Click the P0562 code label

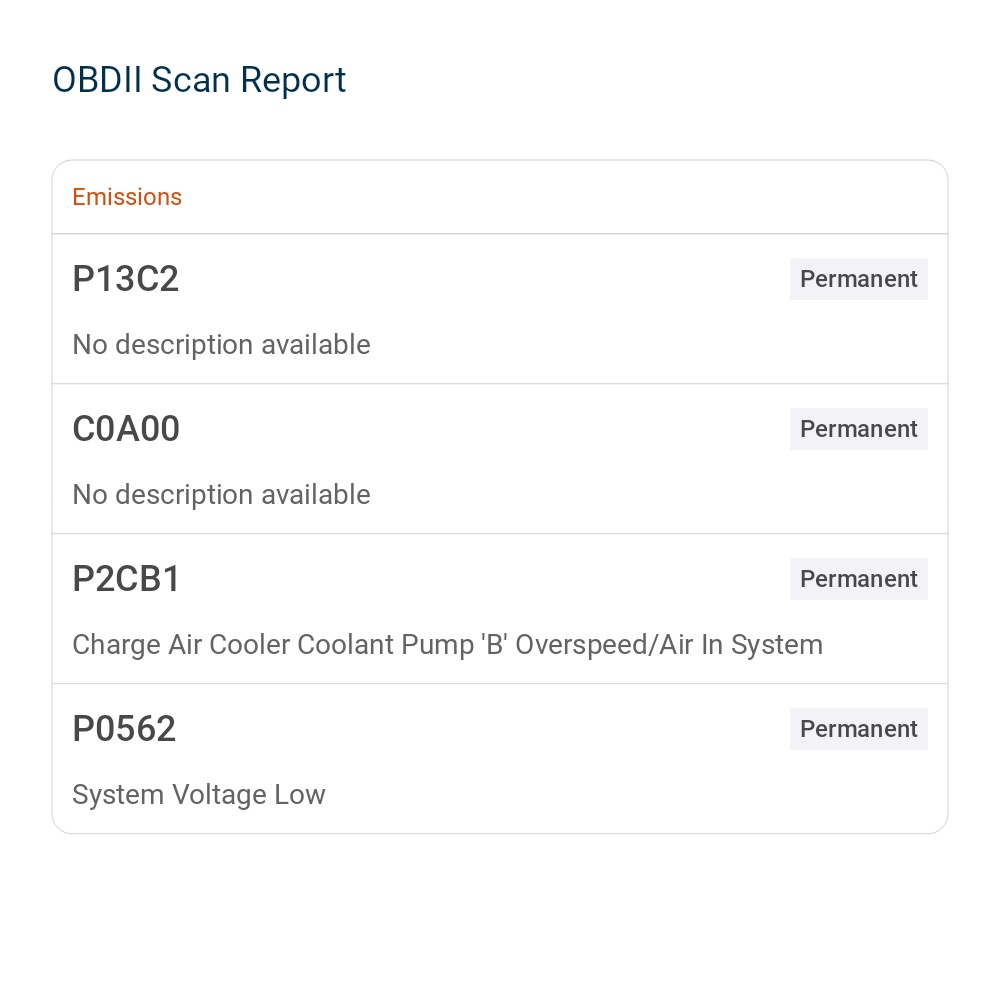124,729
